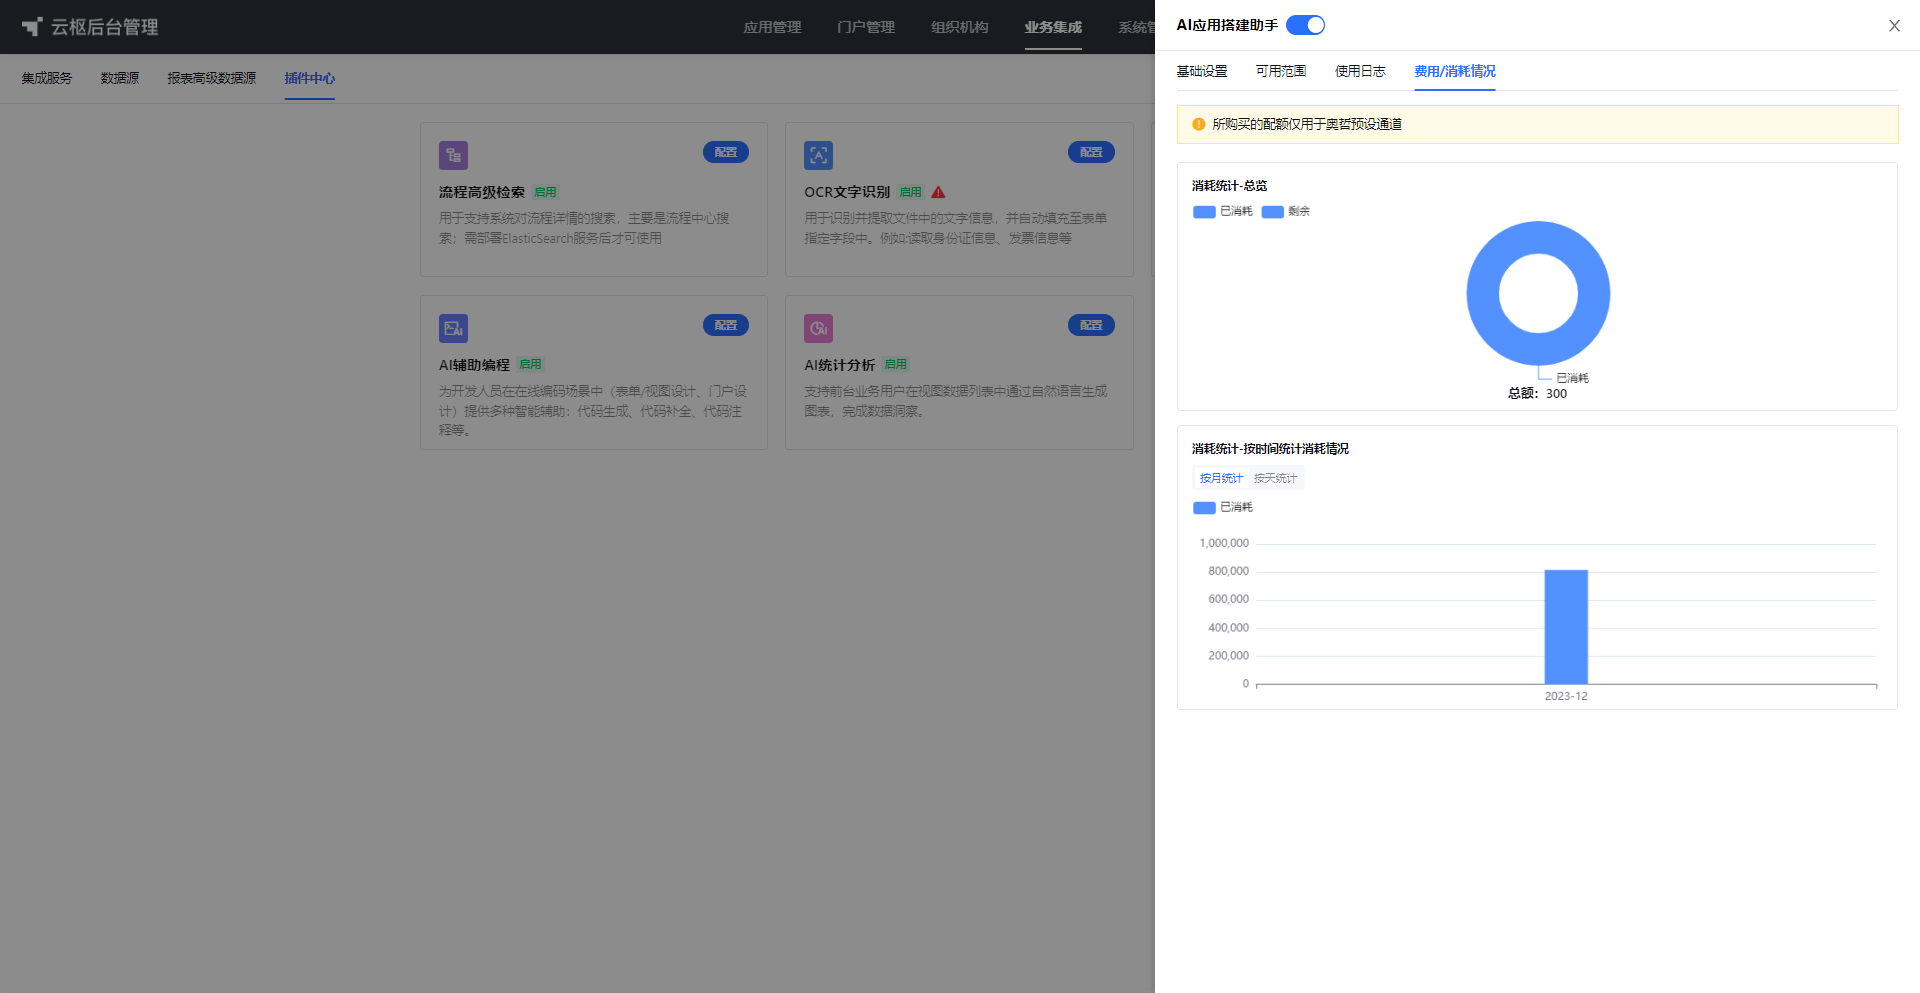This screenshot has height=993, width=1920.
Task: Click the 消耗统计-总览 heading
Action: point(1229,186)
